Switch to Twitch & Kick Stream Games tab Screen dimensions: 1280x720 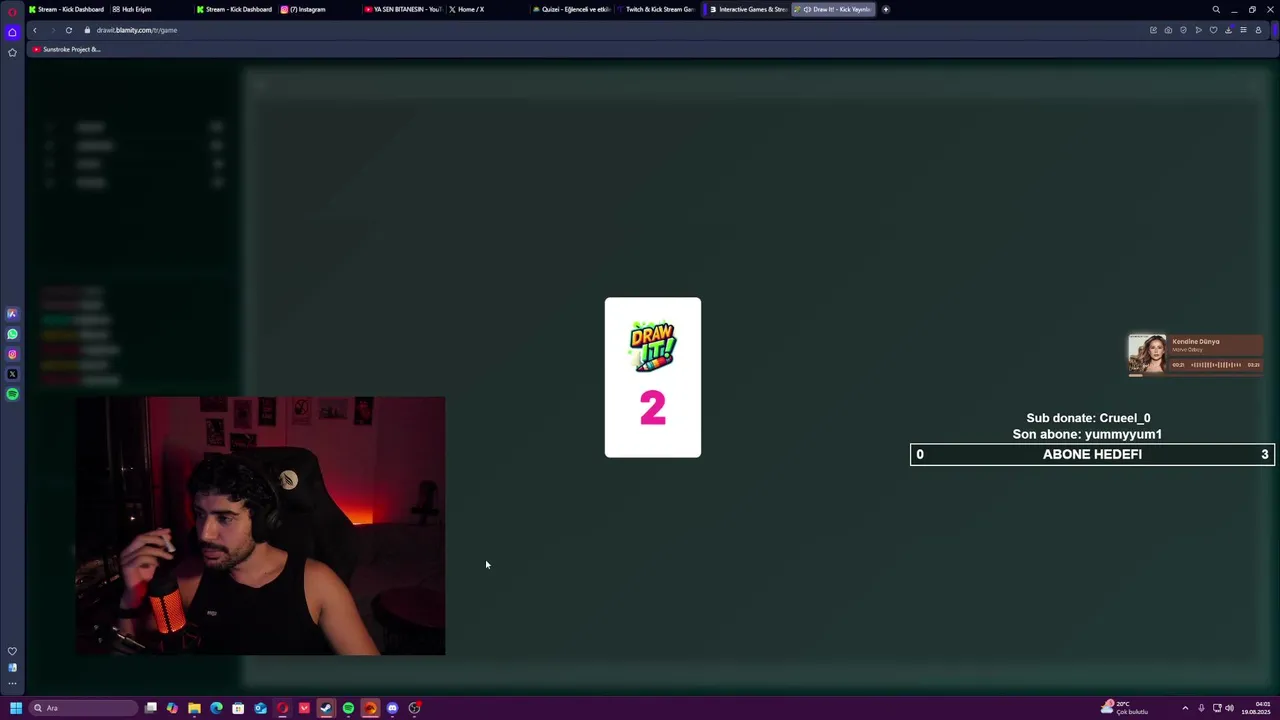pyautogui.click(x=657, y=9)
